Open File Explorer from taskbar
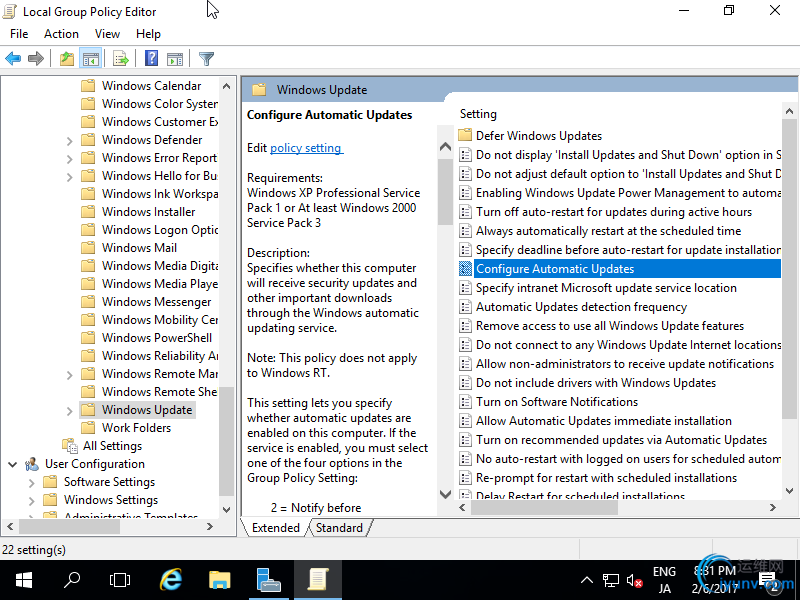The height and width of the screenshot is (600, 800). 219,580
